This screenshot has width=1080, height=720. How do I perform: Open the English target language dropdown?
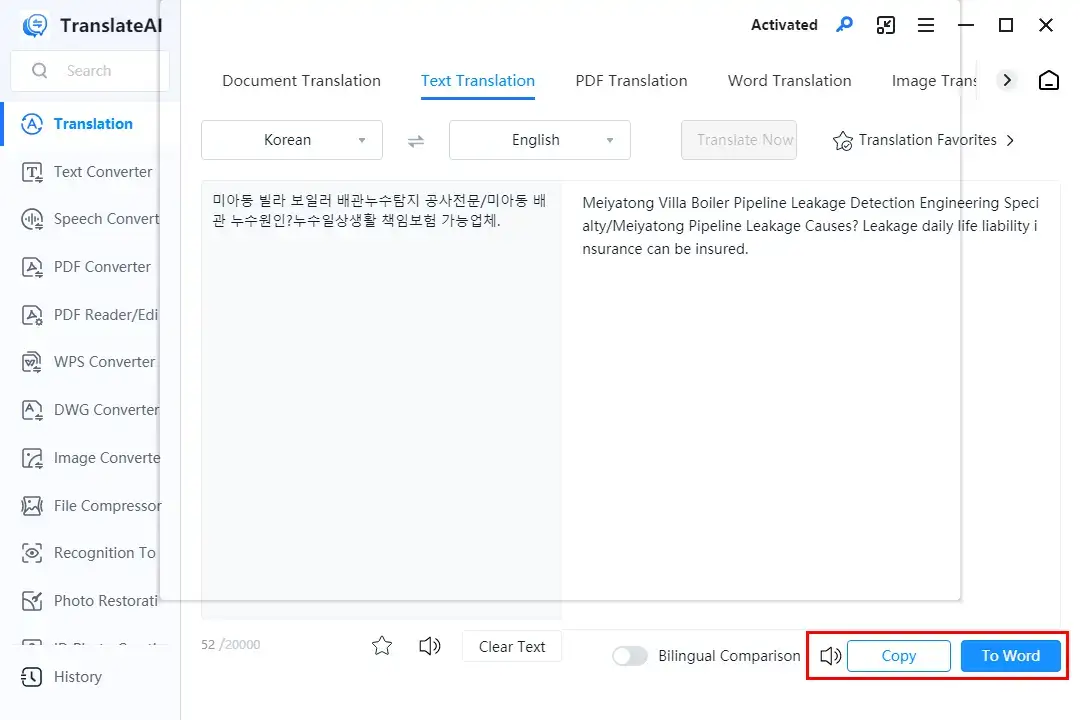pos(540,140)
